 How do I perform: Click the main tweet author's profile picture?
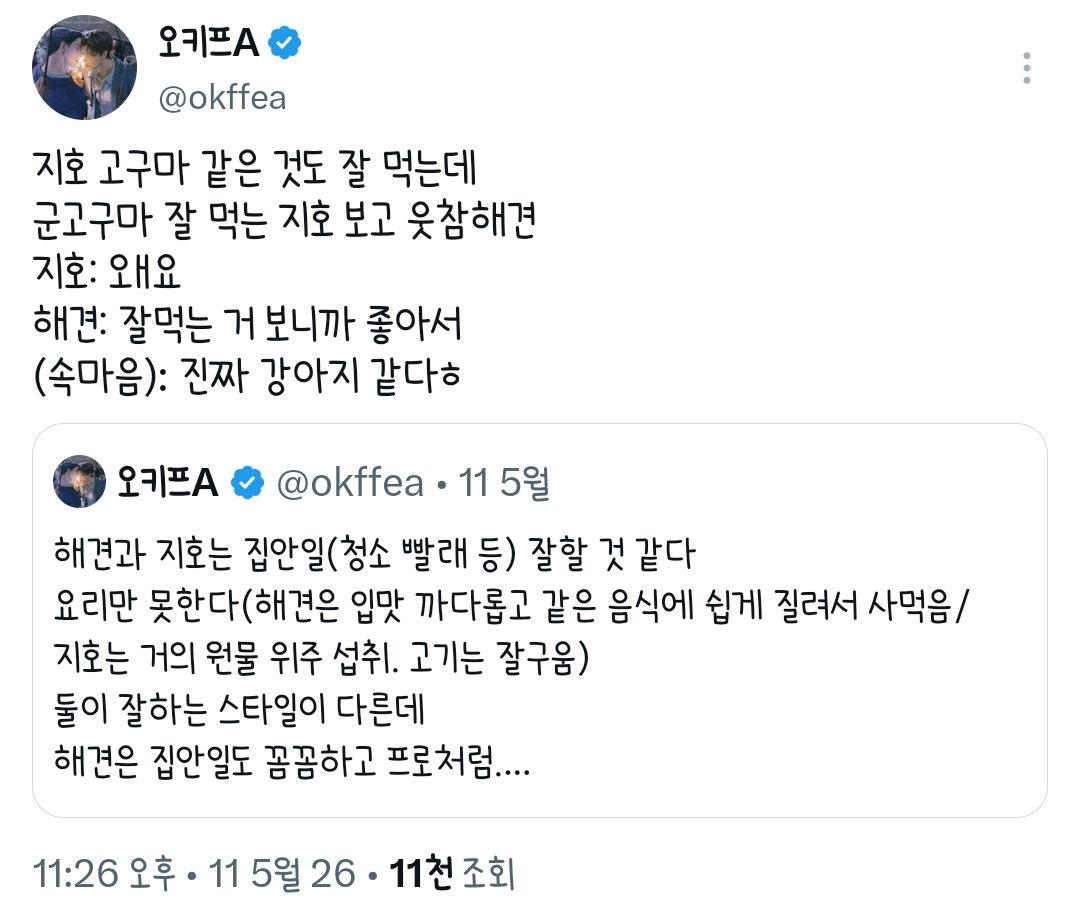tap(84, 67)
